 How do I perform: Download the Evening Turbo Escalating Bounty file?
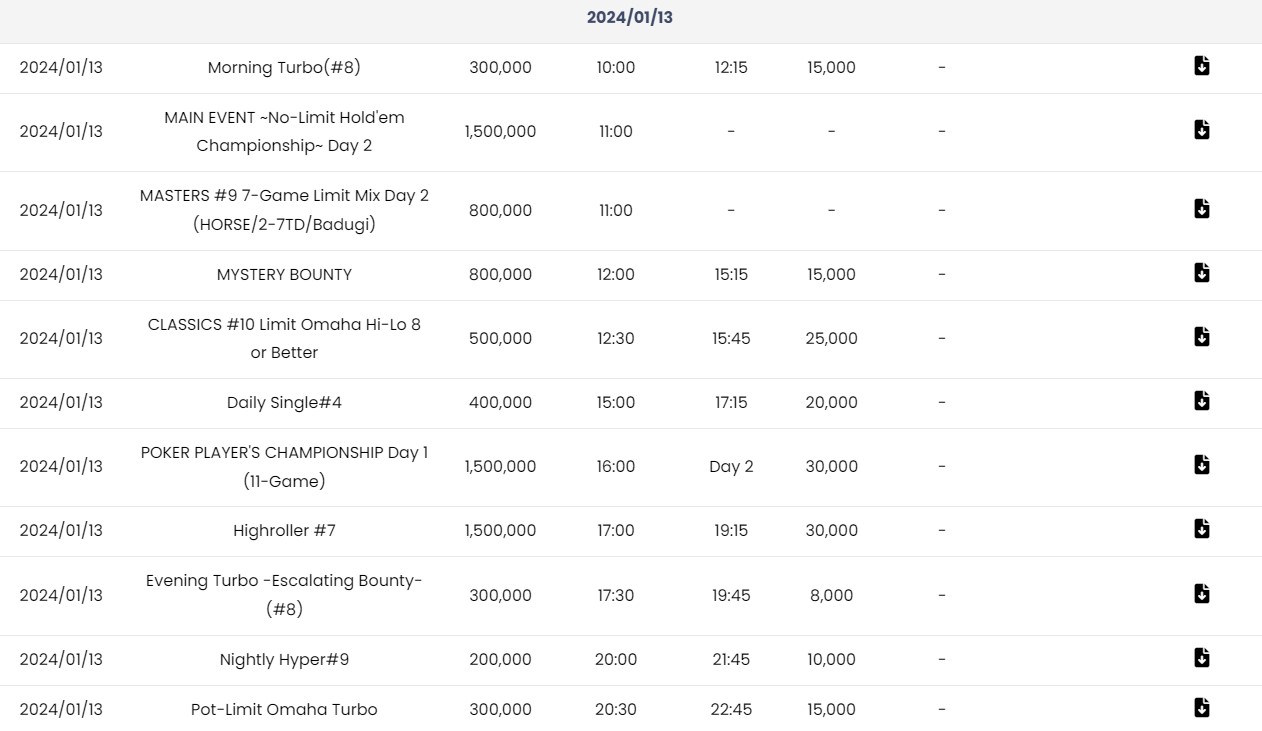(1202, 594)
